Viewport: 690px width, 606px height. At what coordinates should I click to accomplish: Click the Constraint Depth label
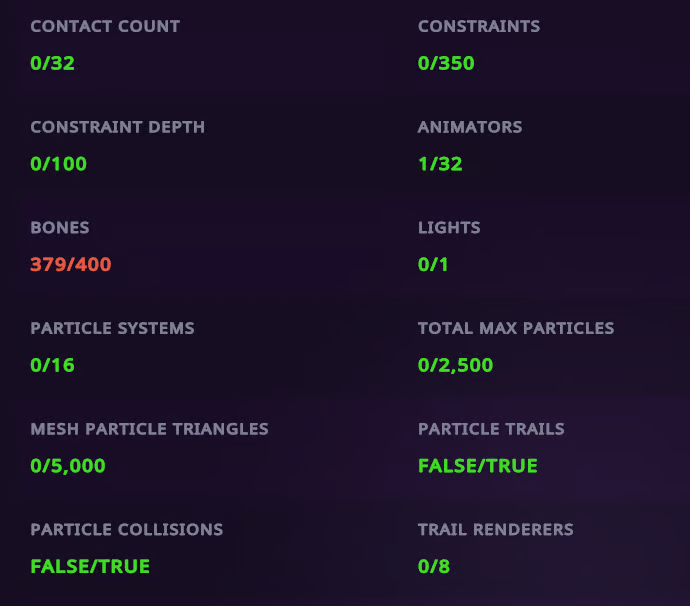coord(117,127)
